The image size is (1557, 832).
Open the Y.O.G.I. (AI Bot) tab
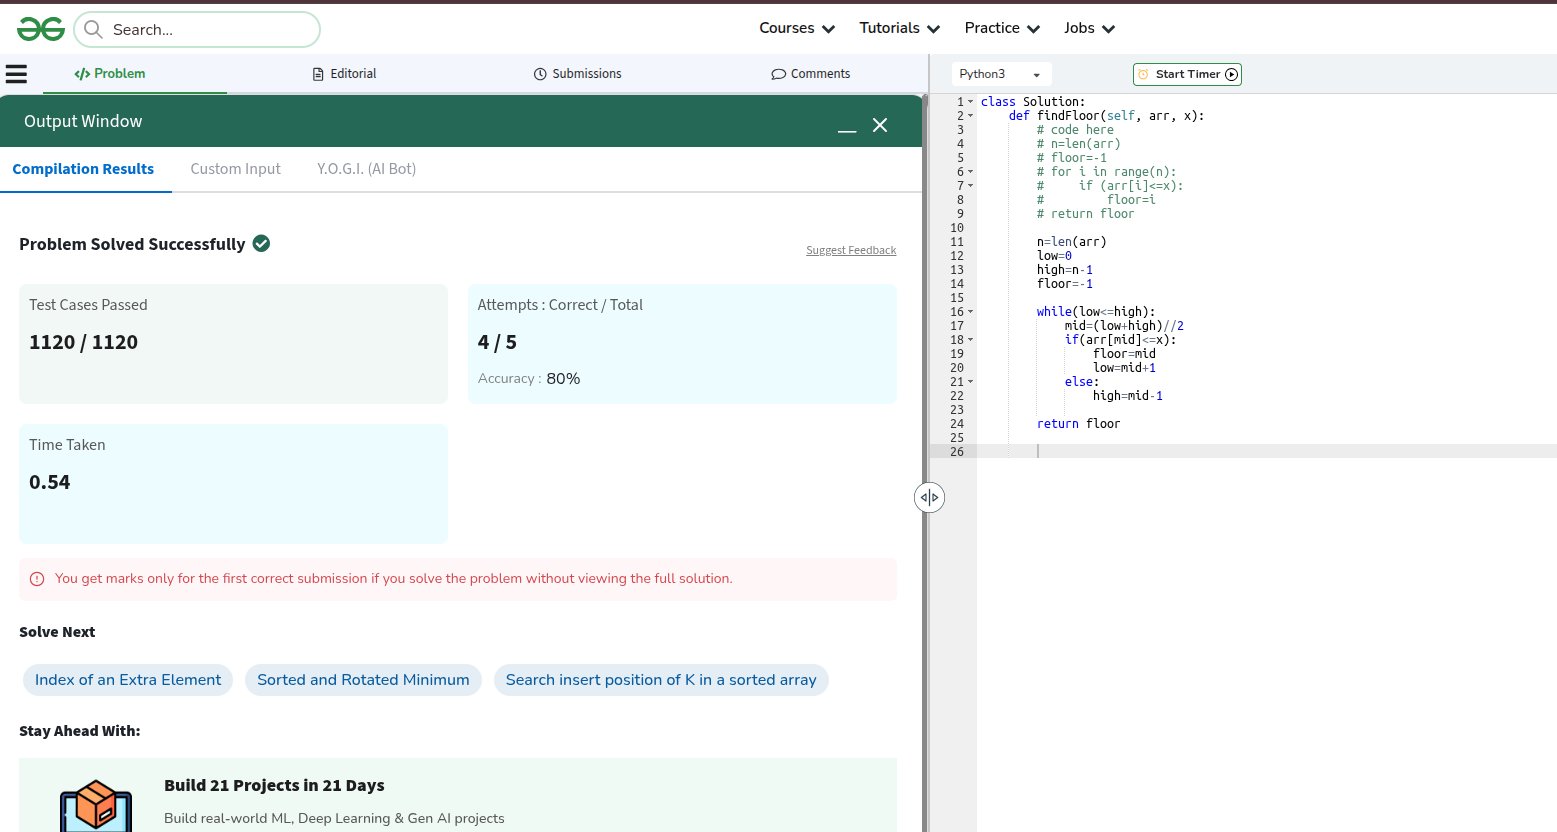(x=366, y=169)
